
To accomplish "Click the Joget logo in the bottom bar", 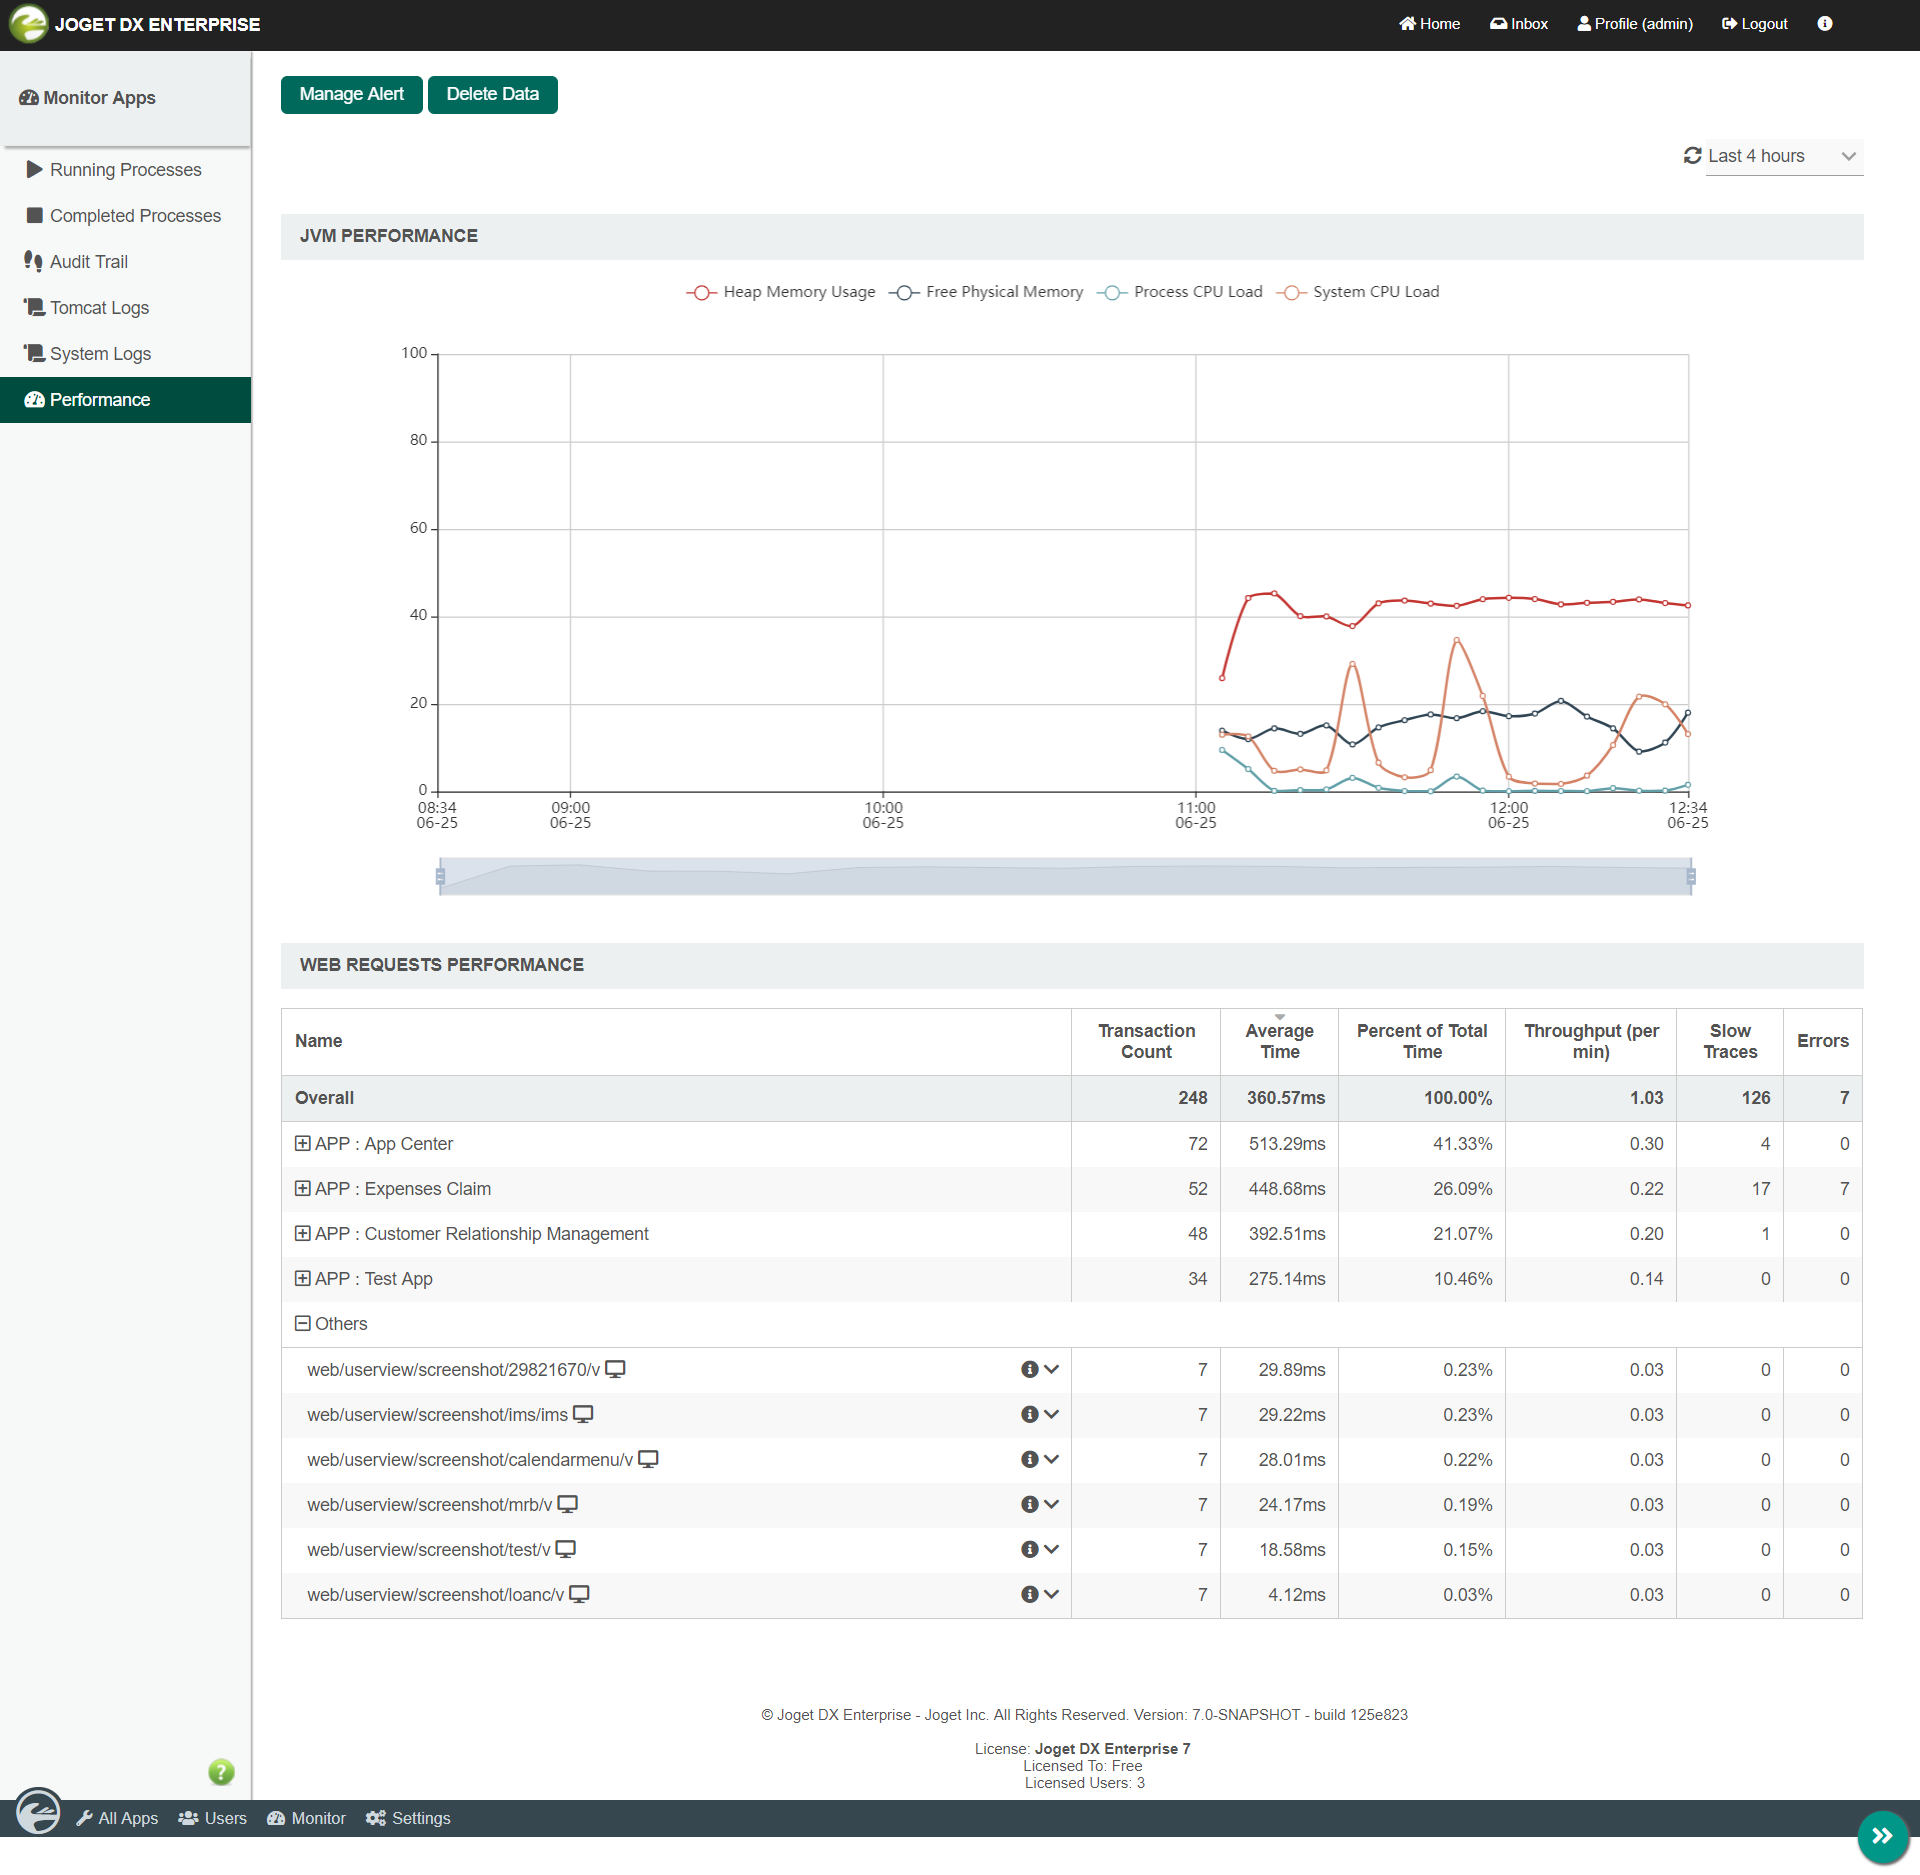I will (x=38, y=1811).
